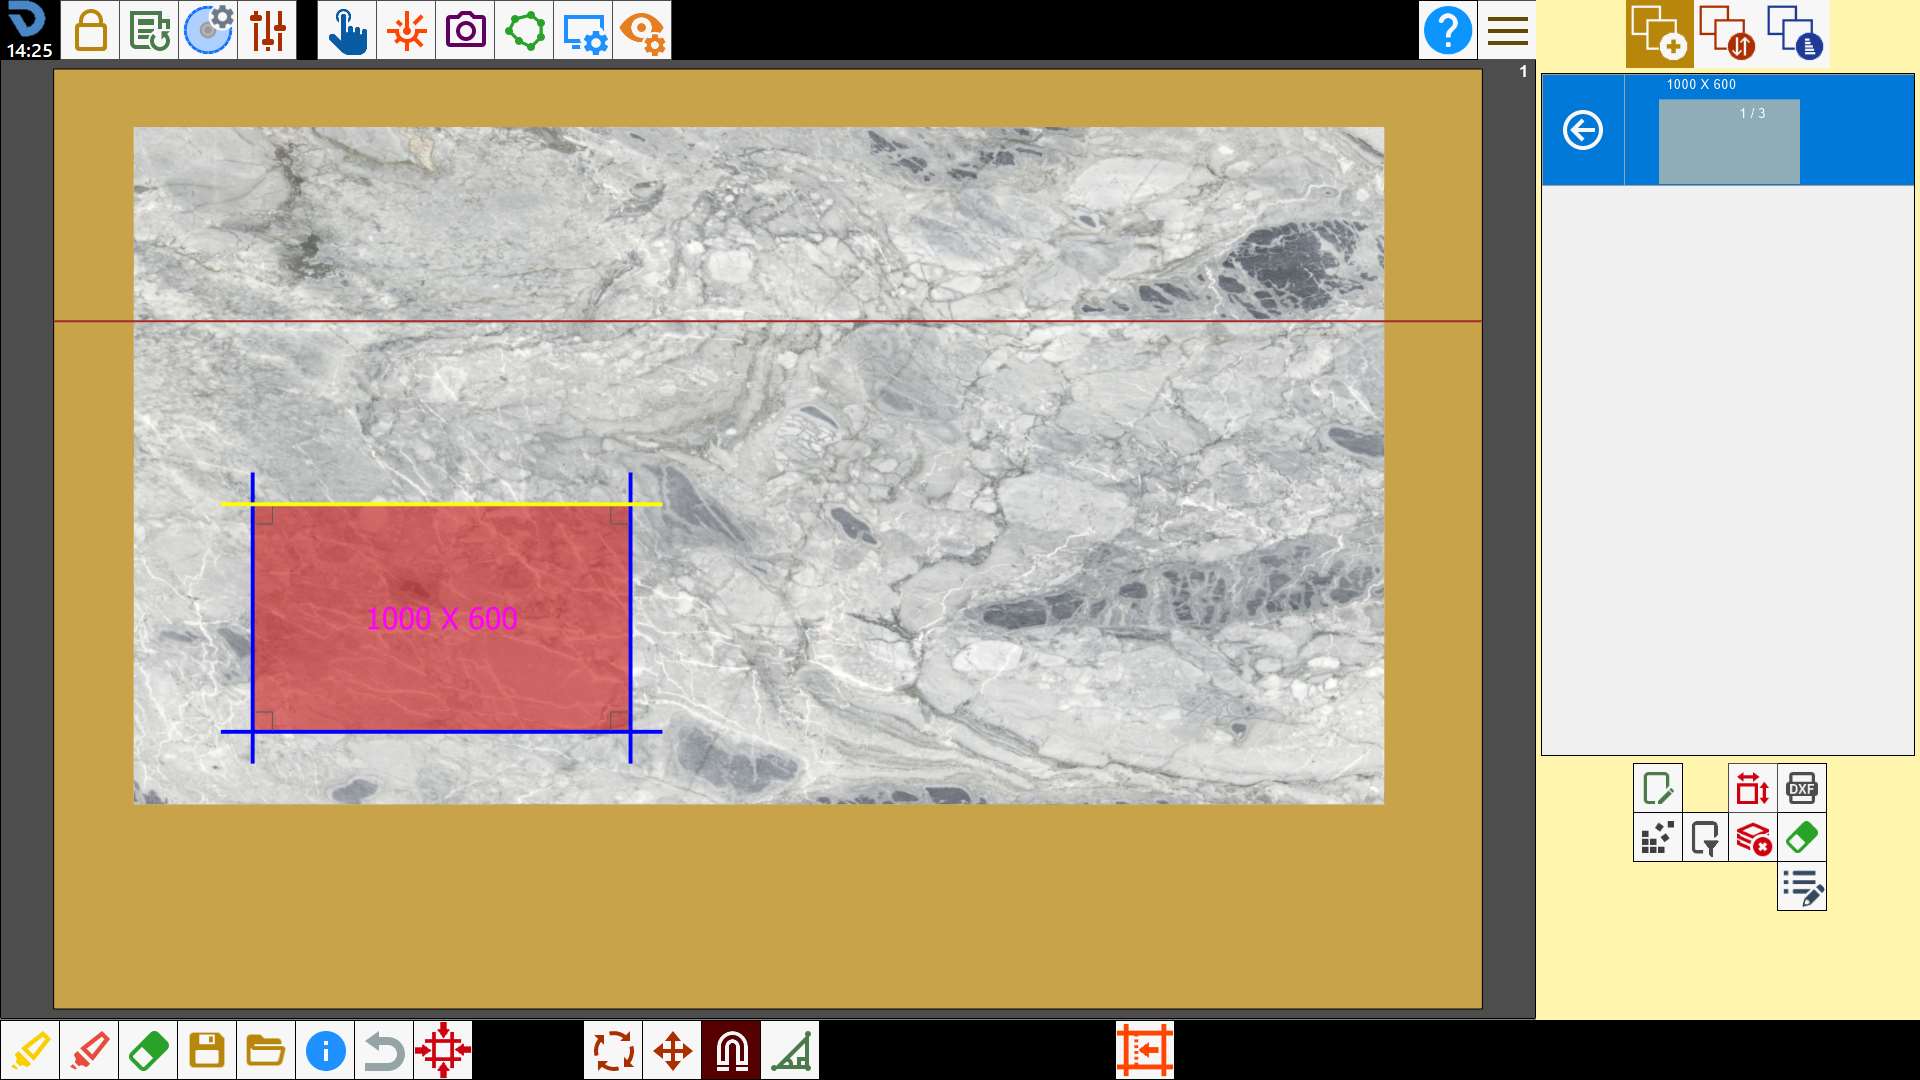Switch to the add-shapes tab with plus
Image resolution: width=1920 pixels, height=1080 pixels.
pyautogui.click(x=1659, y=33)
